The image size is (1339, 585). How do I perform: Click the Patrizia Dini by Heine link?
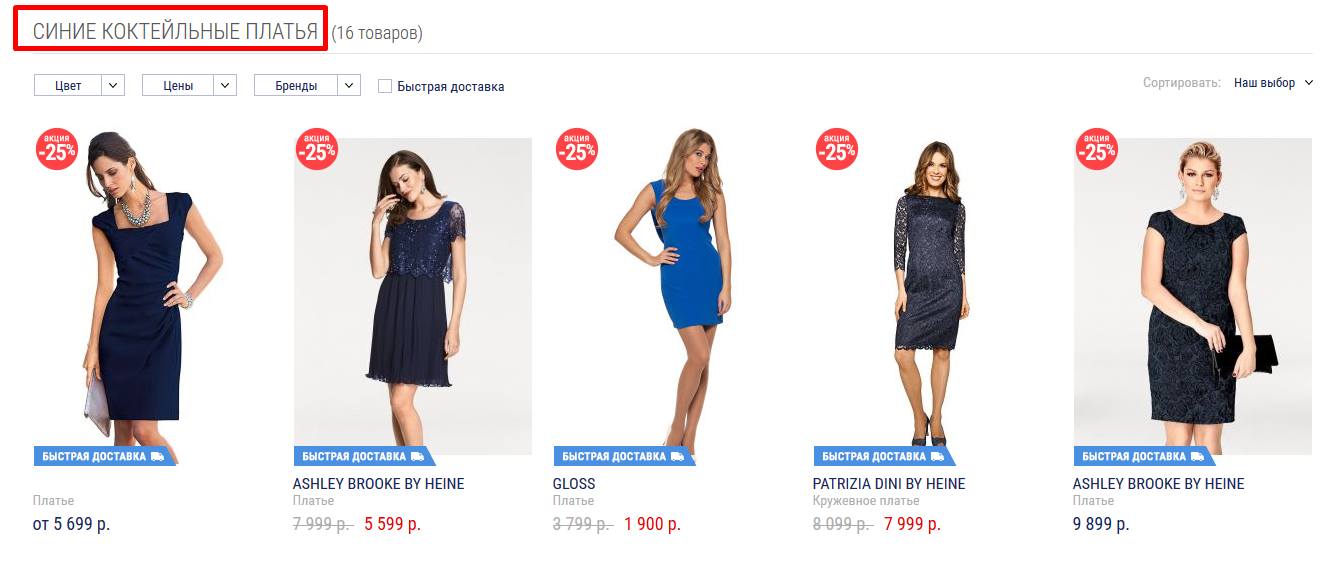(x=889, y=484)
